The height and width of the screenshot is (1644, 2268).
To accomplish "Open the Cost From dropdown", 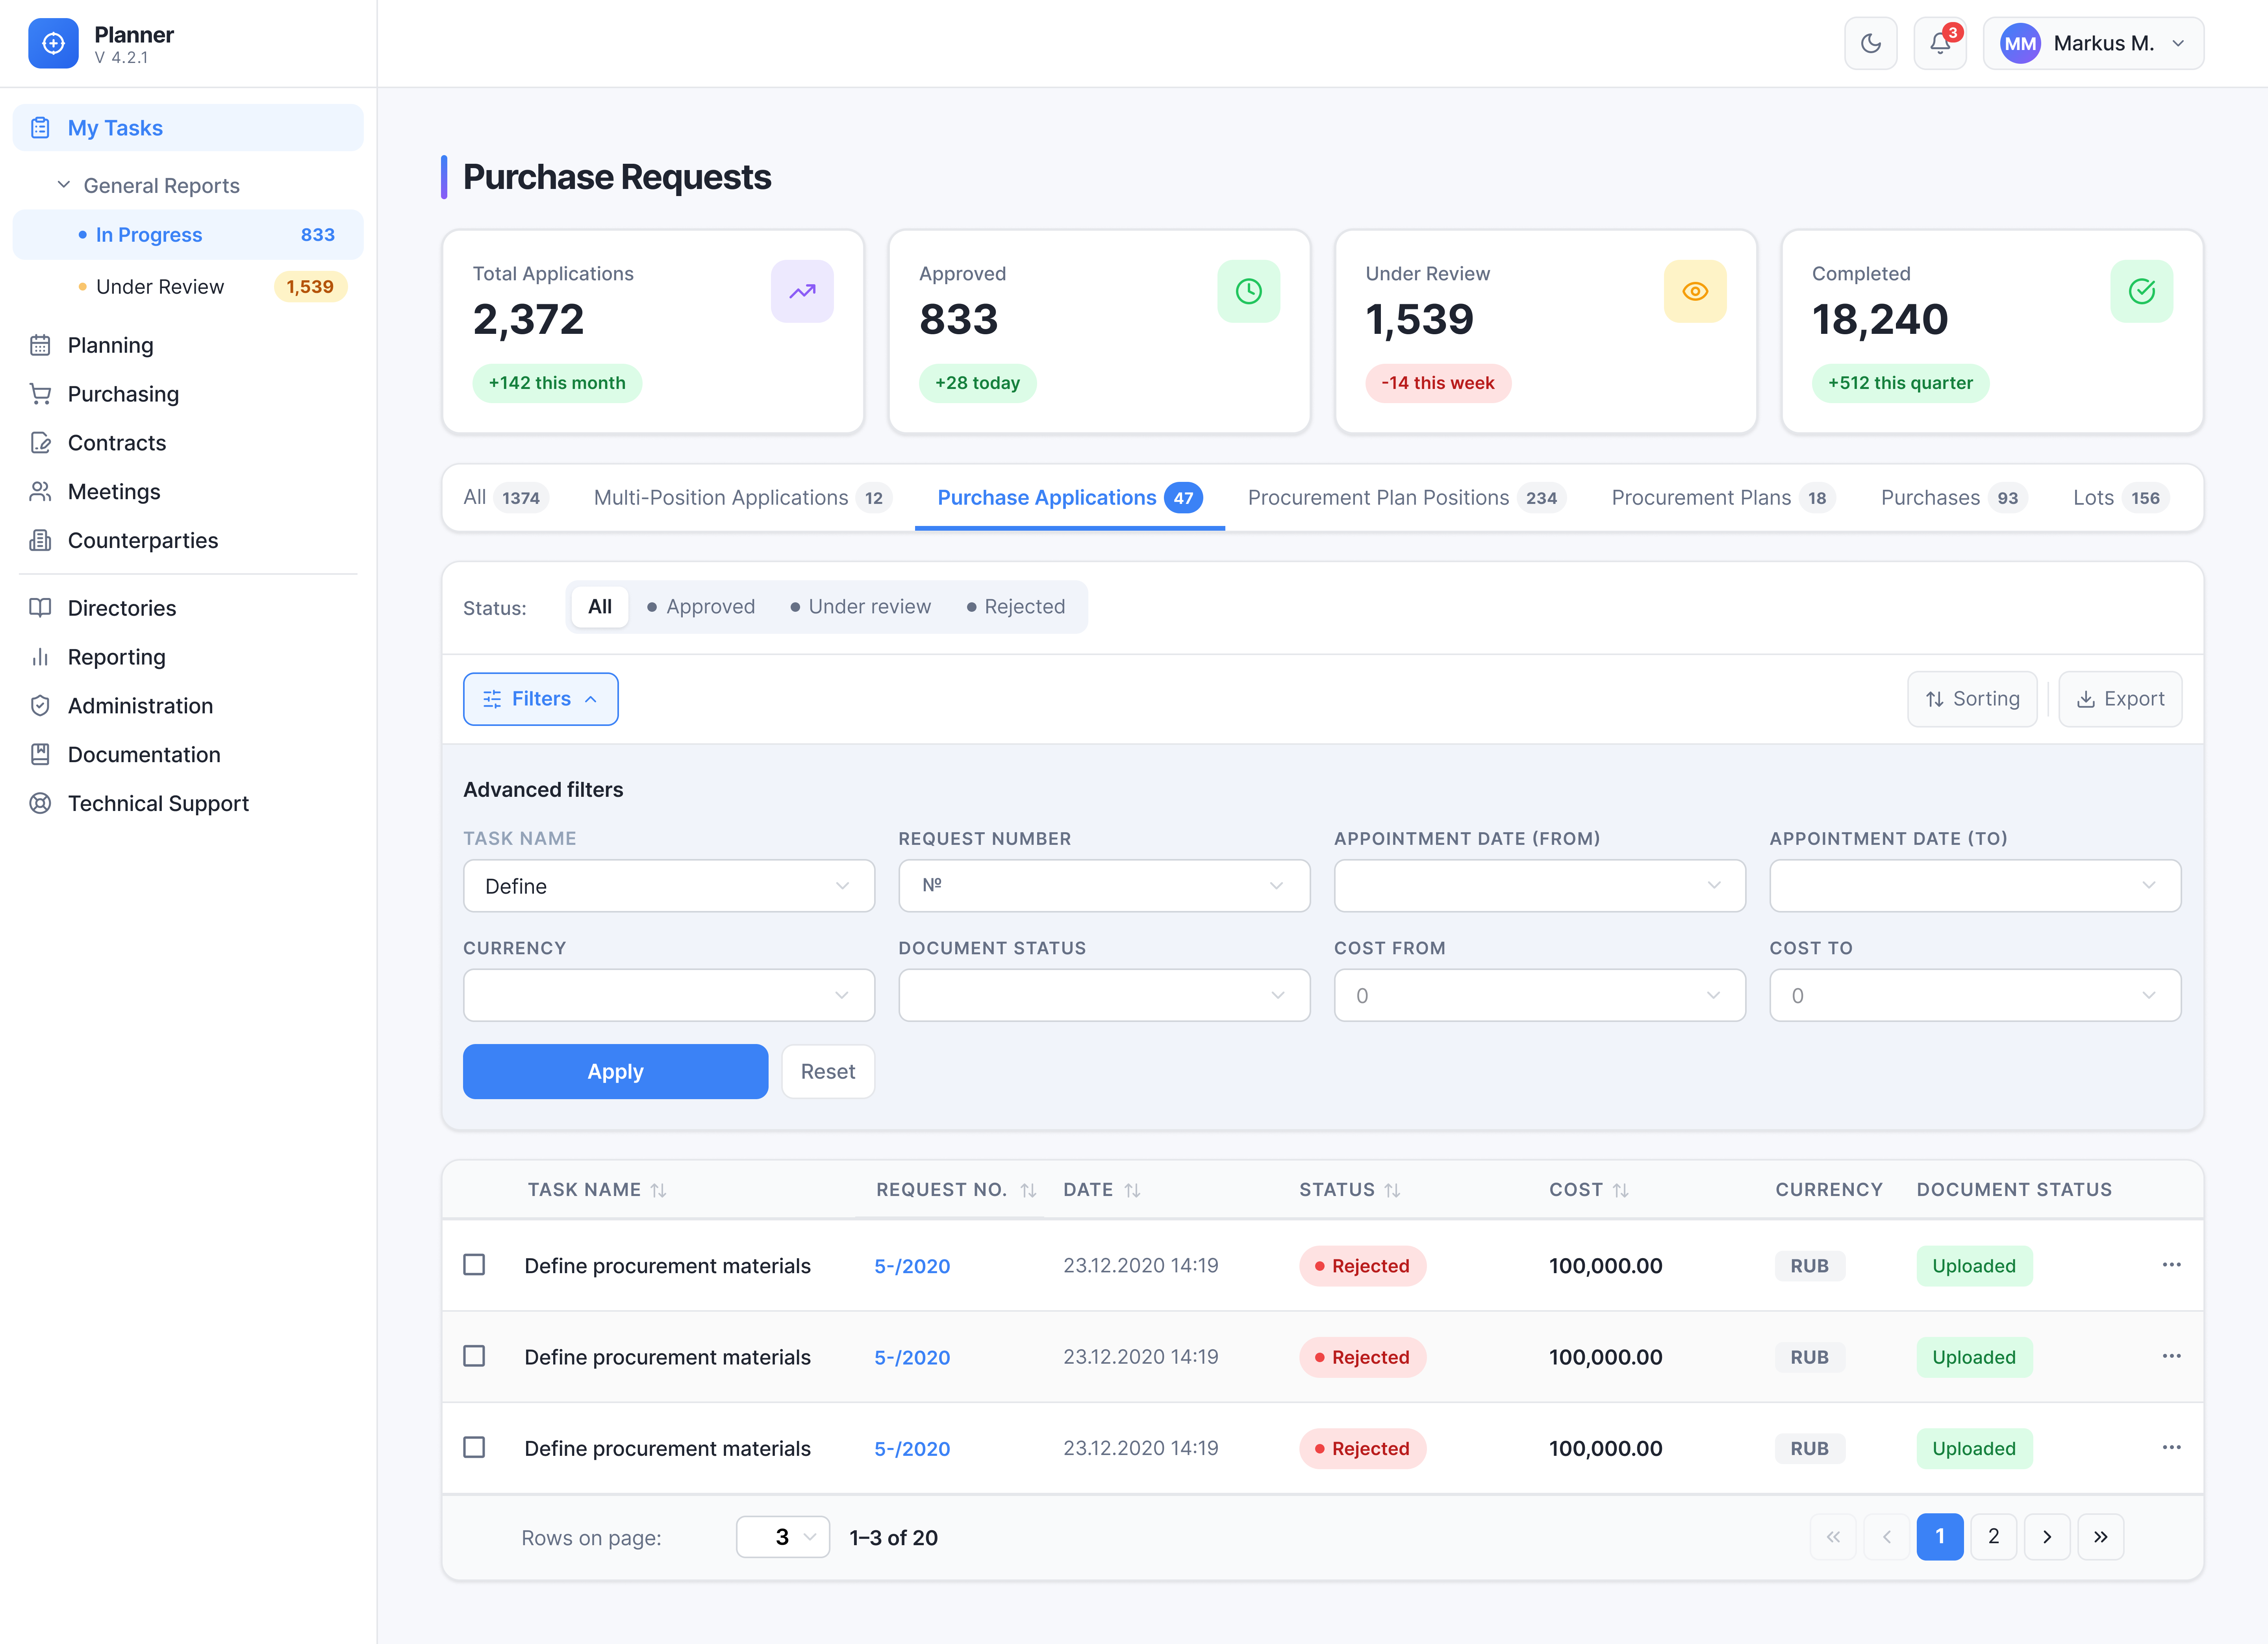I will click(1540, 995).
